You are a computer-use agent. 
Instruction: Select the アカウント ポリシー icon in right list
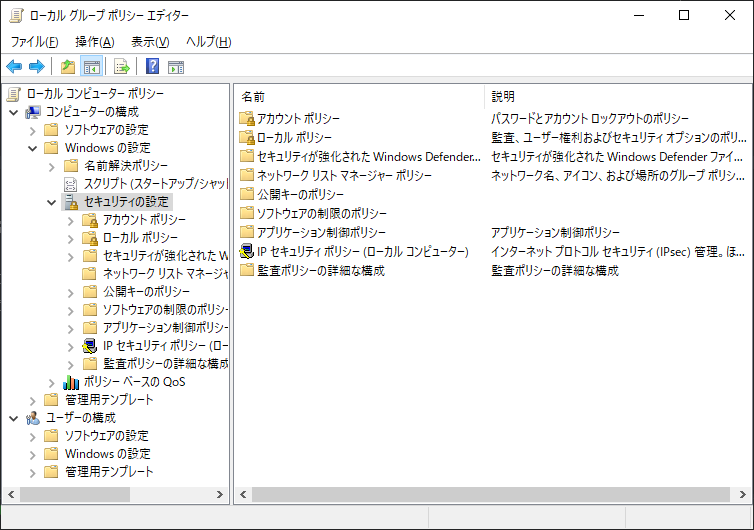click(247, 118)
